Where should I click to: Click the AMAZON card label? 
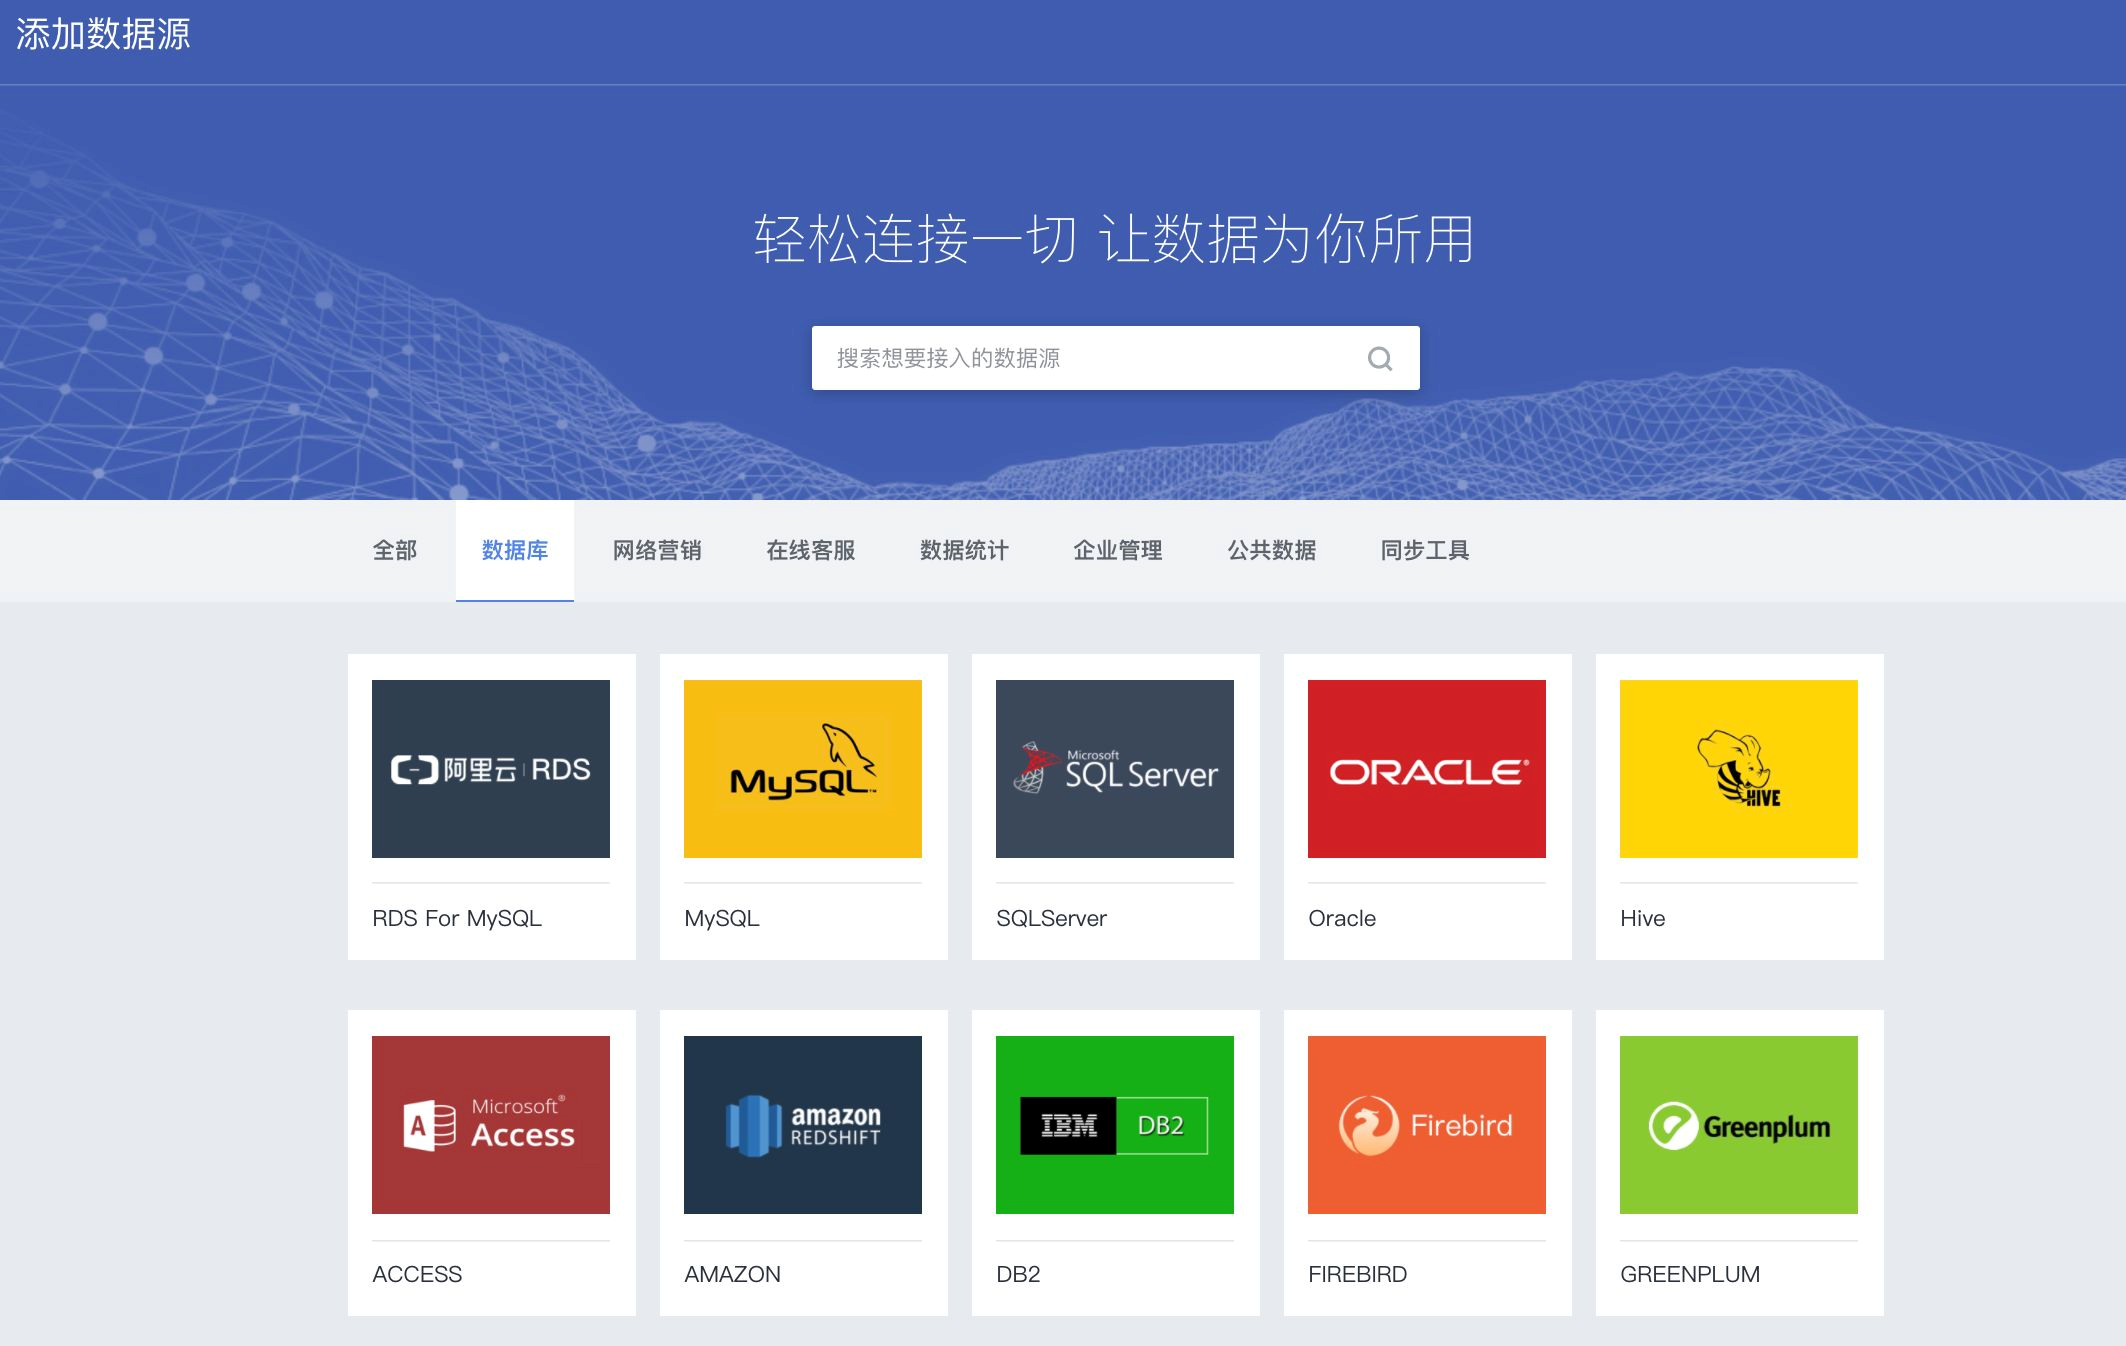pos(732,1274)
